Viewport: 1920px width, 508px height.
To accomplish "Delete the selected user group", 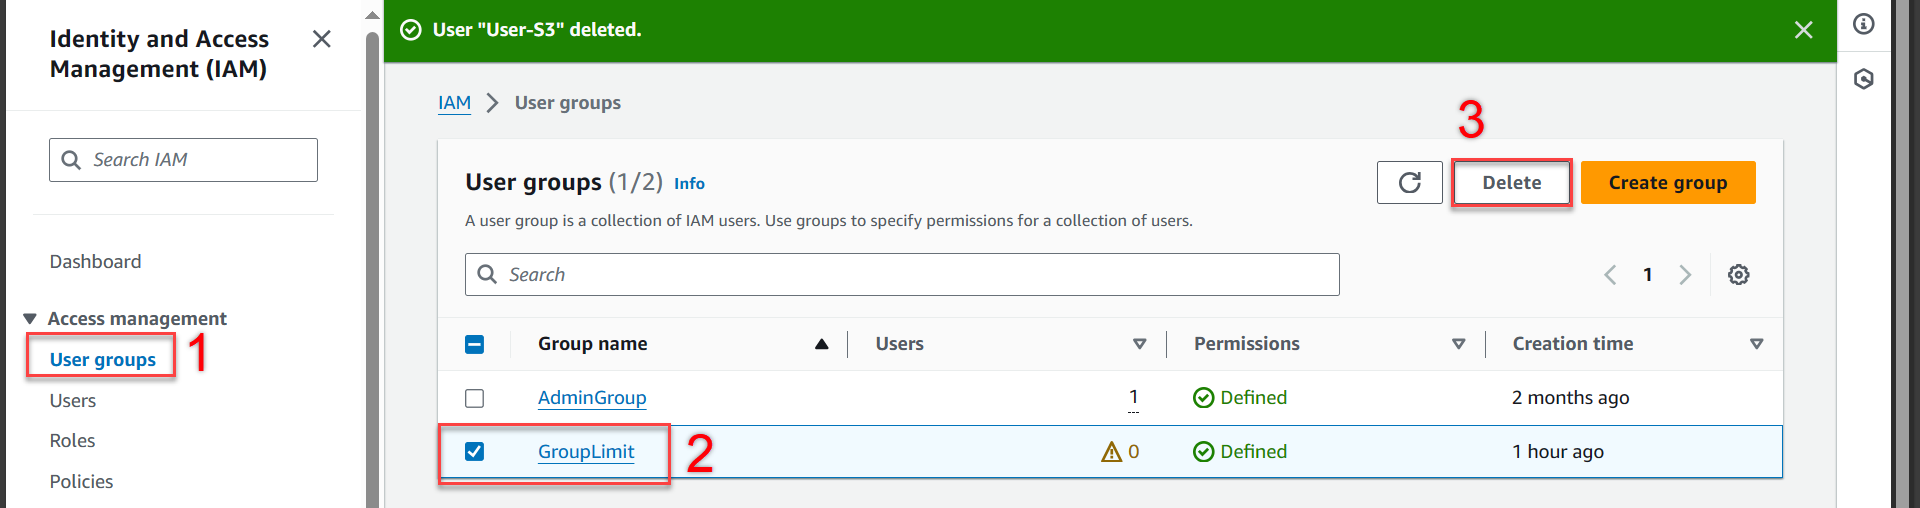I will pyautogui.click(x=1511, y=182).
